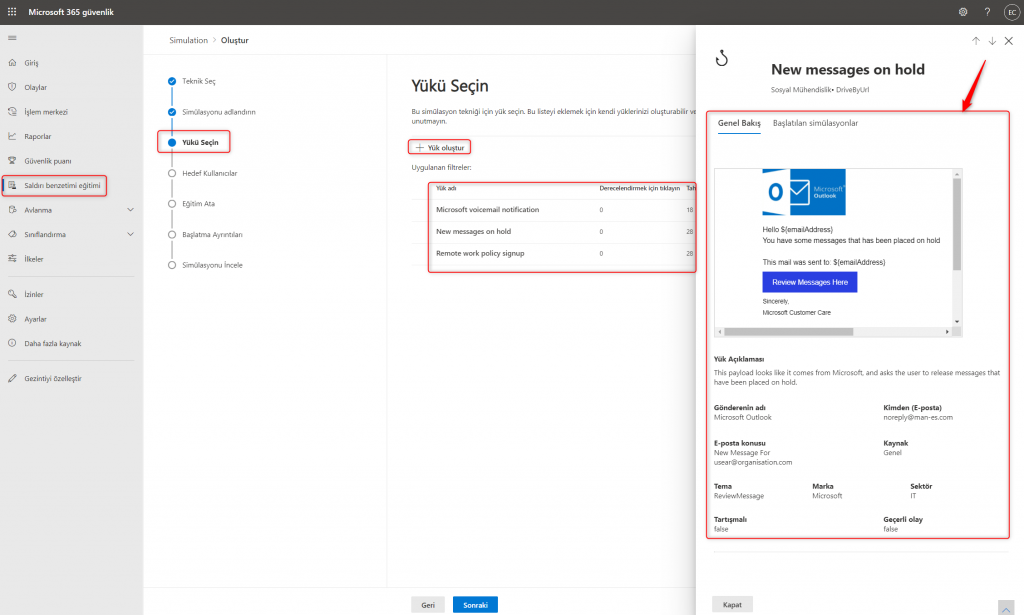Expand the Avlanma menu section
The image size is (1024, 615).
click(x=130, y=210)
